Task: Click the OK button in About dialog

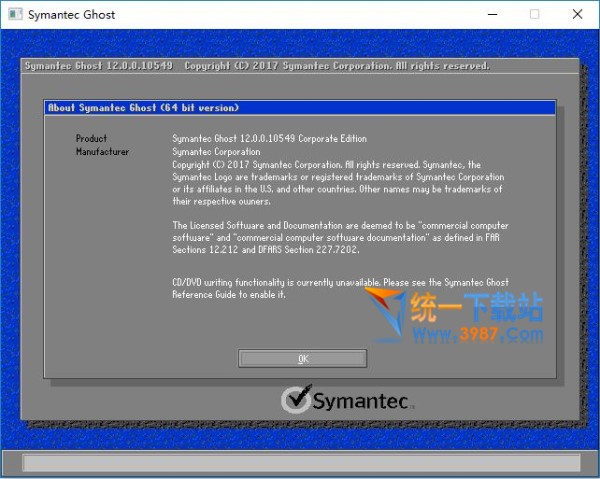Action: [x=302, y=358]
